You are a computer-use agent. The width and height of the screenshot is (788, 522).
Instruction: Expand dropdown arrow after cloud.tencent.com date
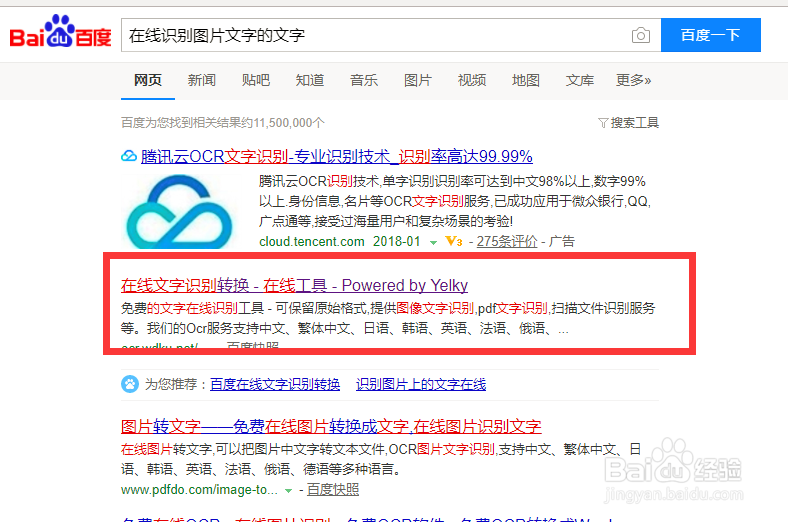point(433,243)
